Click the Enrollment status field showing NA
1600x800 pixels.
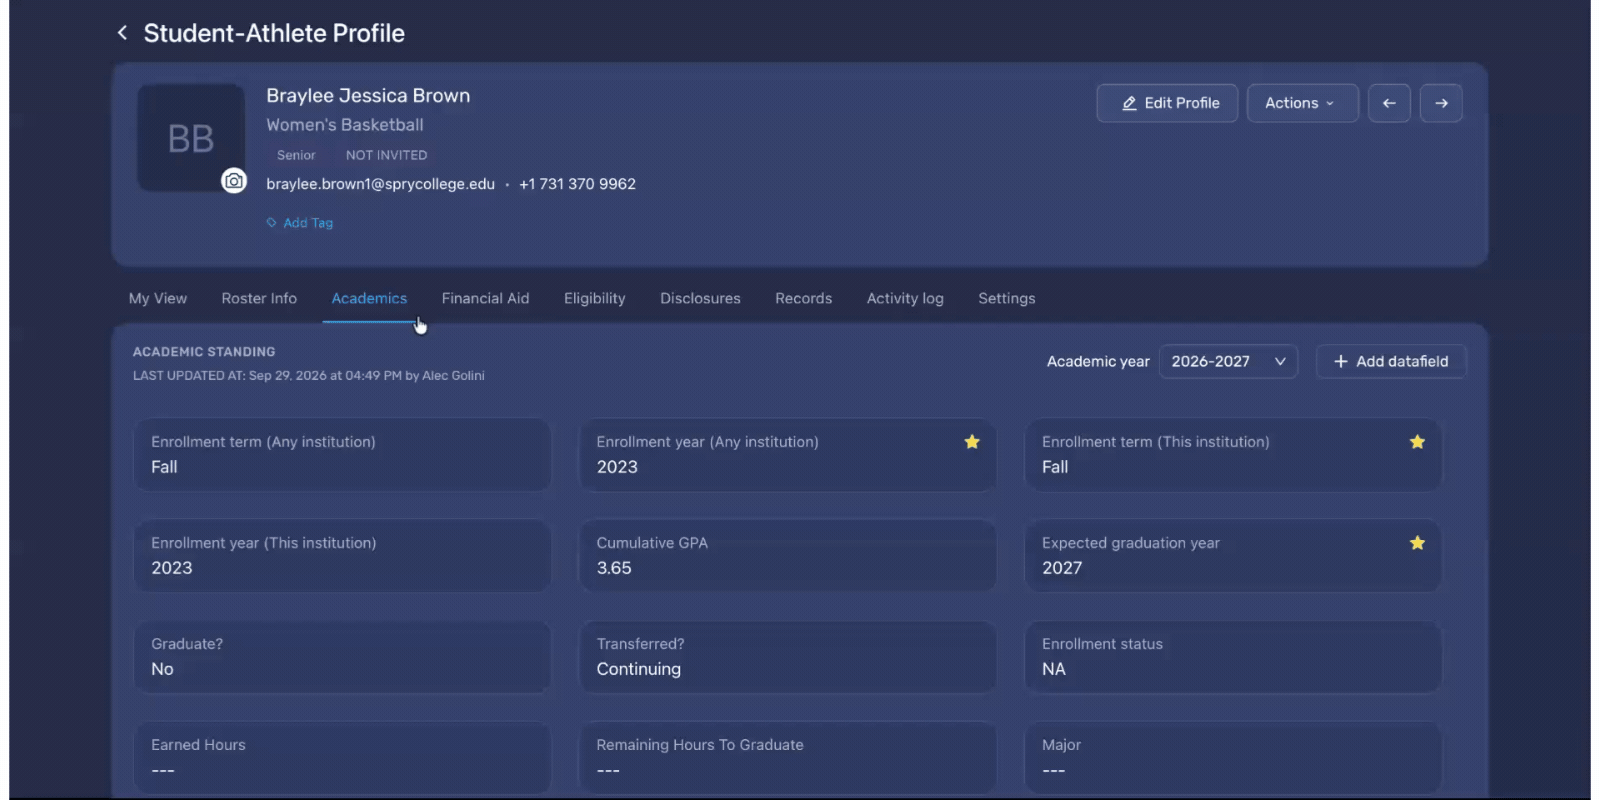click(1233, 657)
